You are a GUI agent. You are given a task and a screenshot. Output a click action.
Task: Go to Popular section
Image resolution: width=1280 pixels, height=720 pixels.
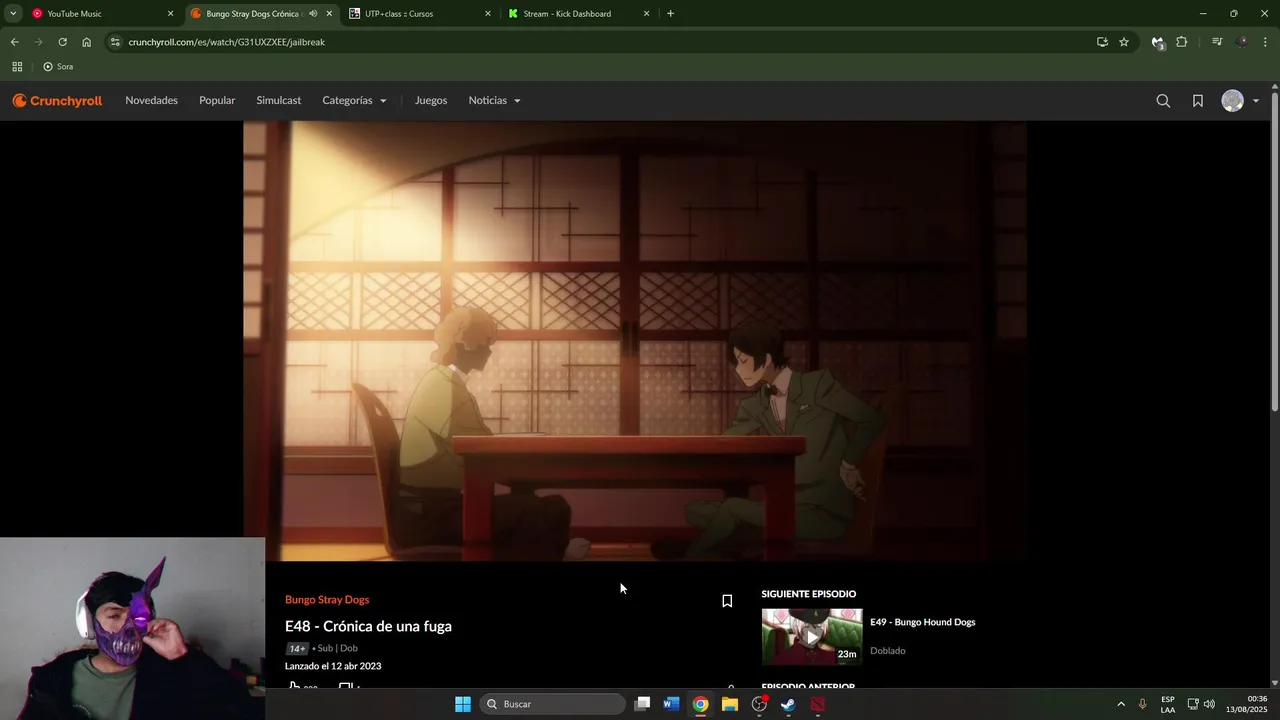tap(217, 101)
